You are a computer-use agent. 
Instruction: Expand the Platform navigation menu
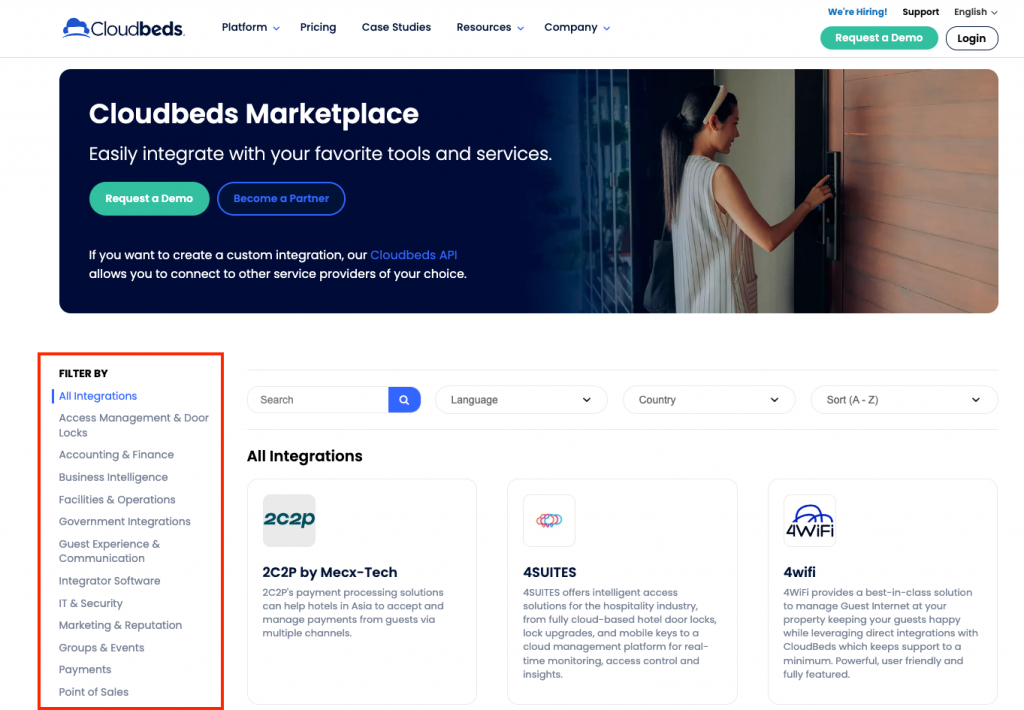(x=250, y=28)
